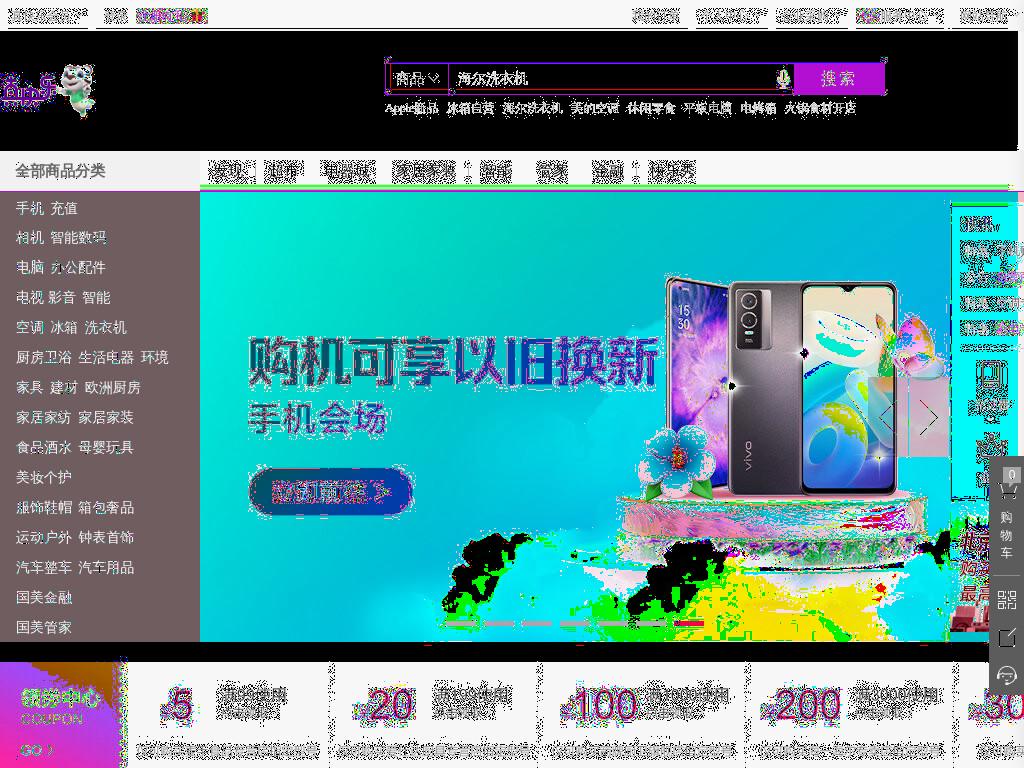Select the 母婴玩具 category
Image resolution: width=1024 pixels, height=768 pixels.
(106, 447)
